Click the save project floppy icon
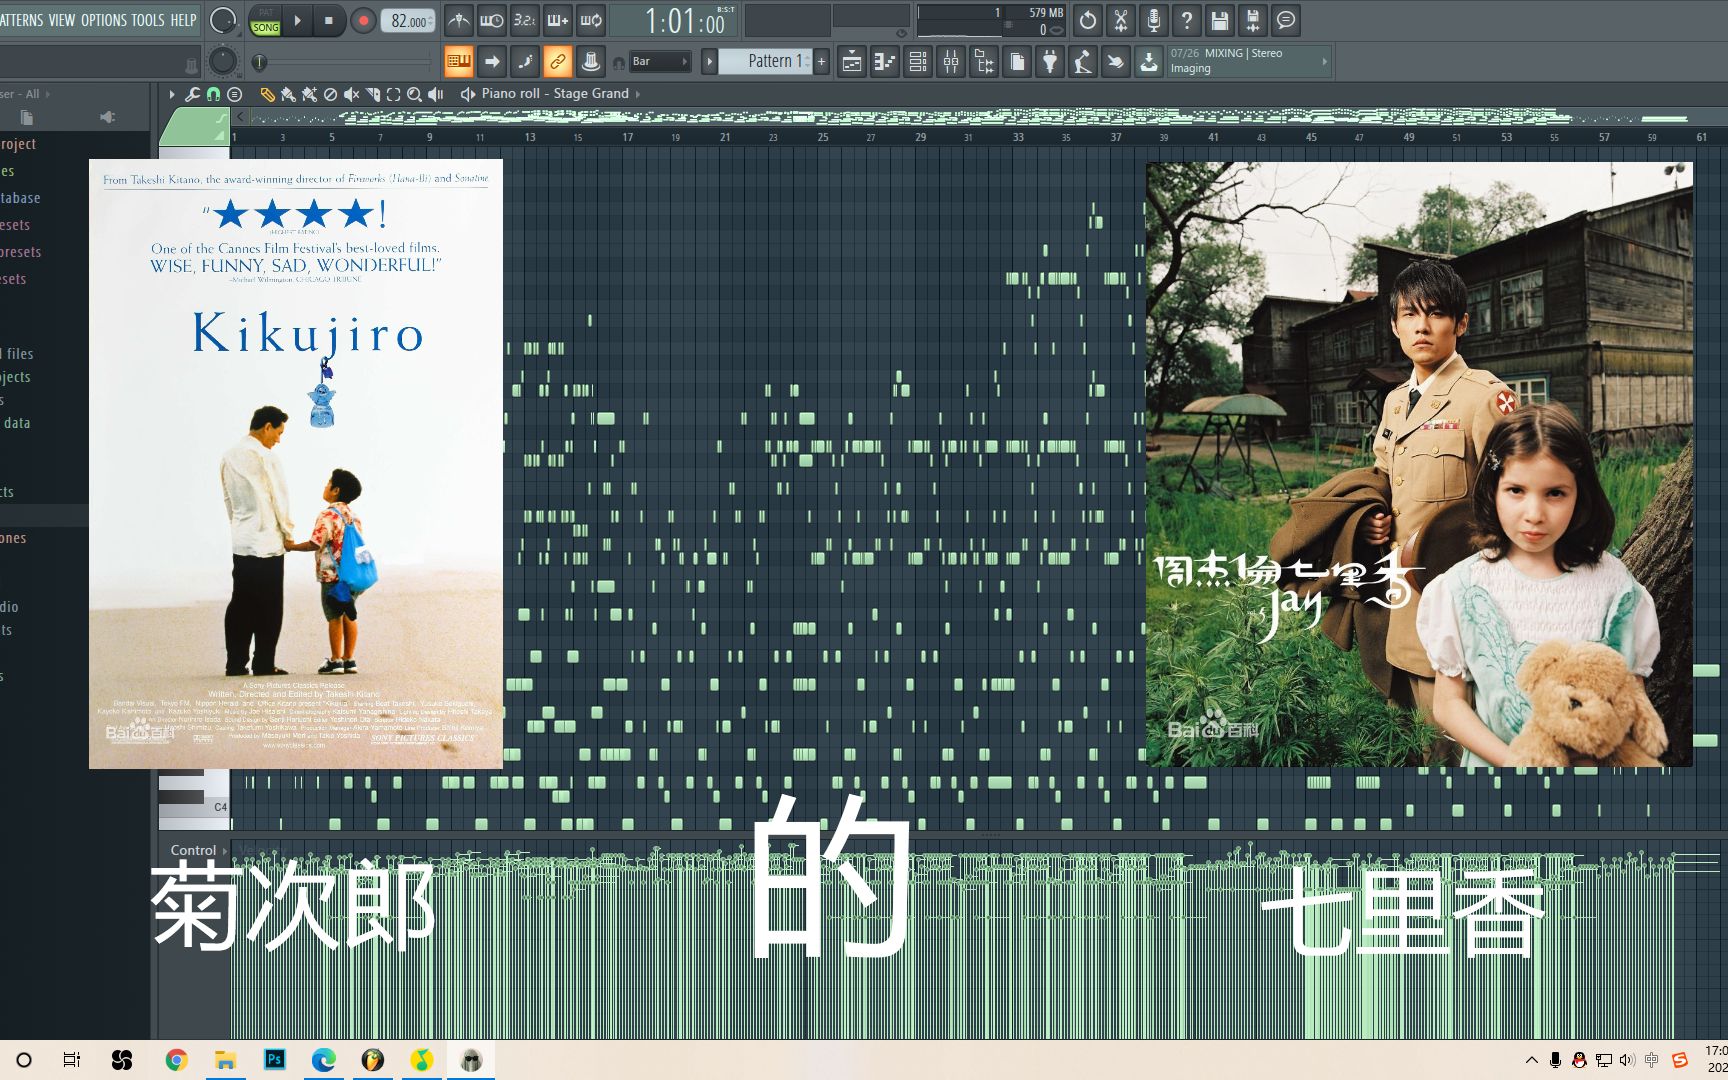The width and height of the screenshot is (1728, 1080). (1220, 20)
